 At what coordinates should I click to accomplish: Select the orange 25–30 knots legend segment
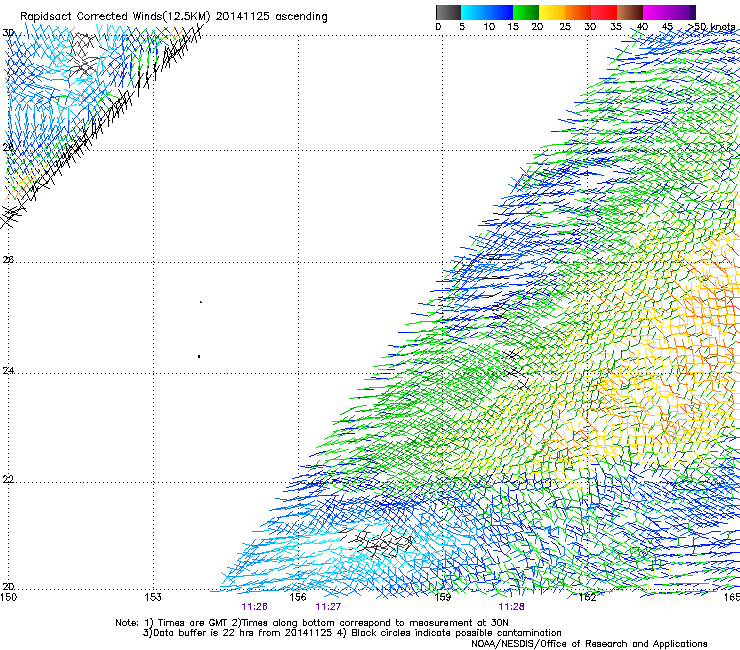[578, 12]
